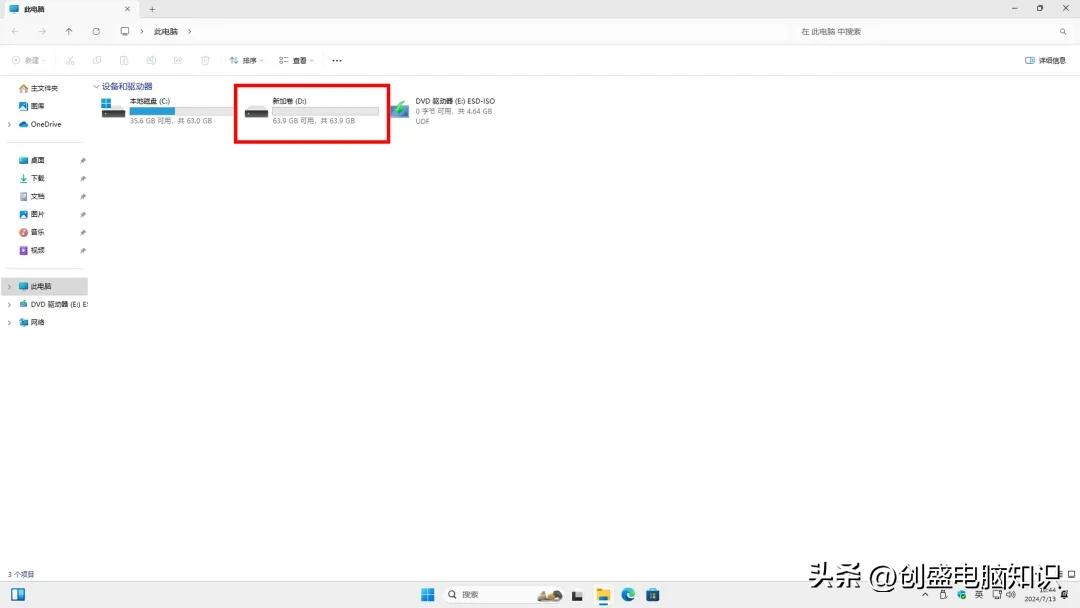Select 下载 in the sidebar
This screenshot has width=1080, height=608.
click(37, 178)
